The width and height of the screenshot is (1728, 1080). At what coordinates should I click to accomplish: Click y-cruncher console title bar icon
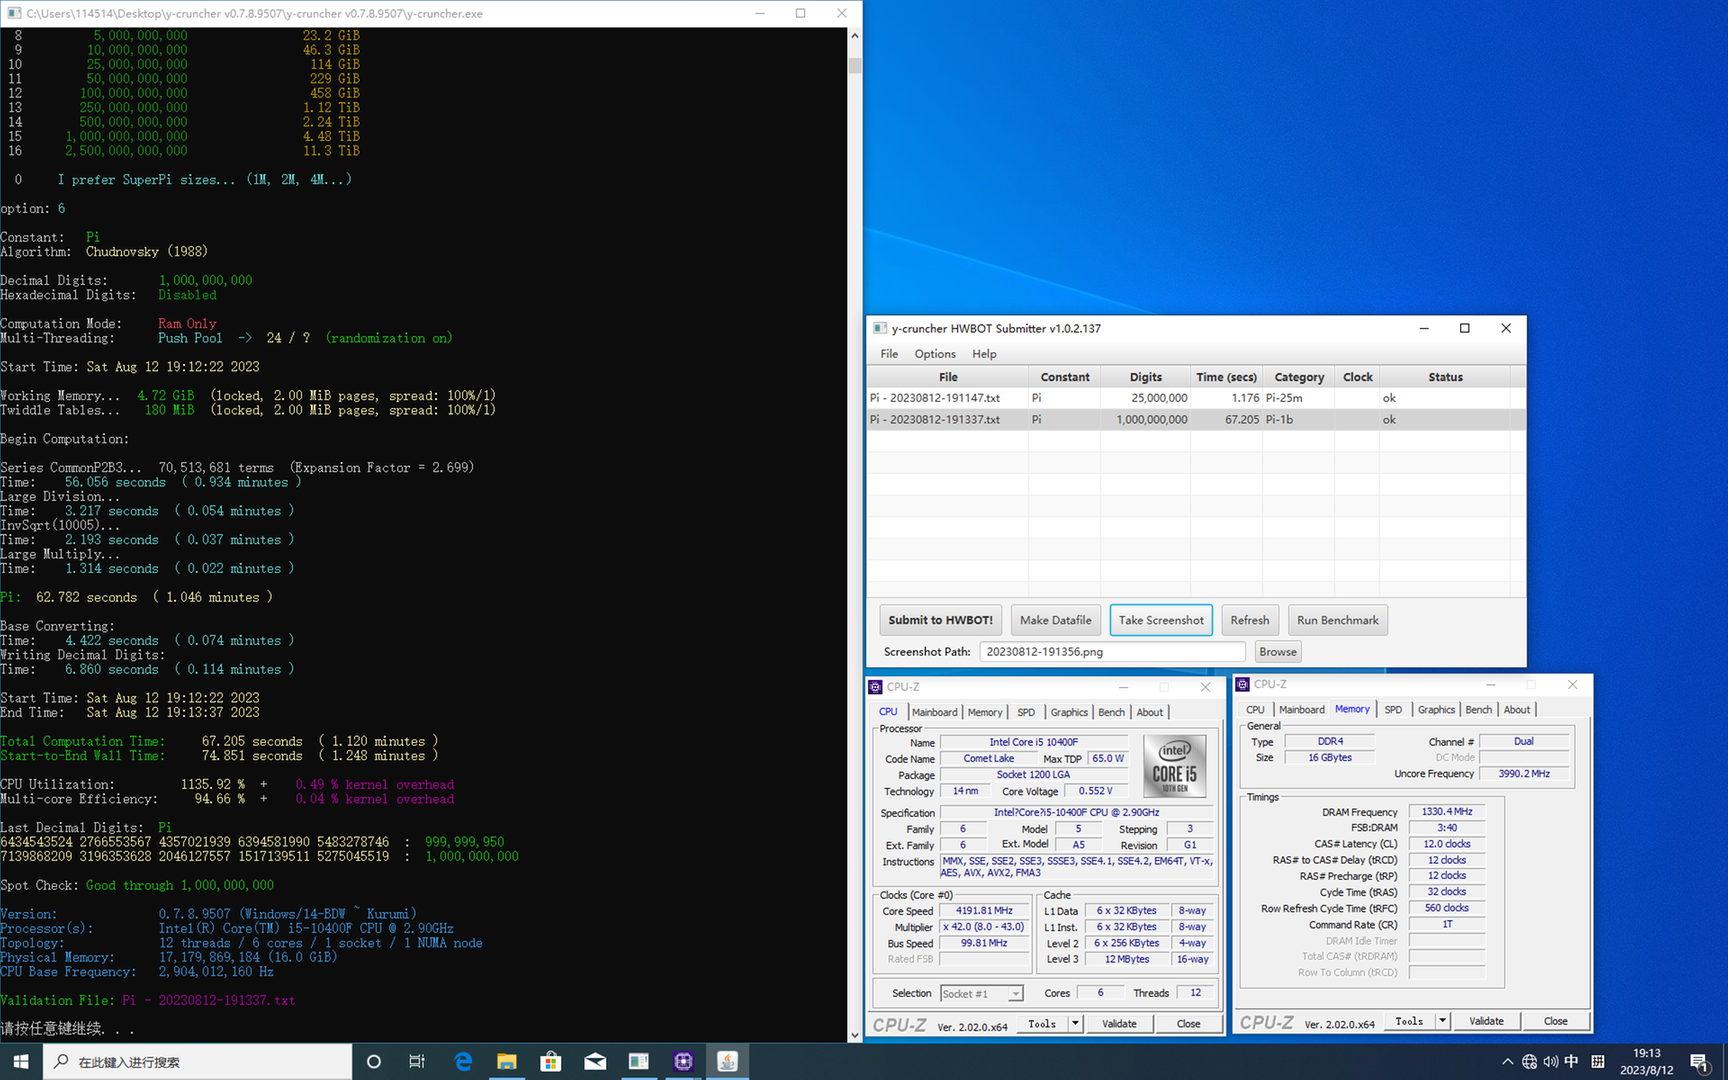point(14,13)
